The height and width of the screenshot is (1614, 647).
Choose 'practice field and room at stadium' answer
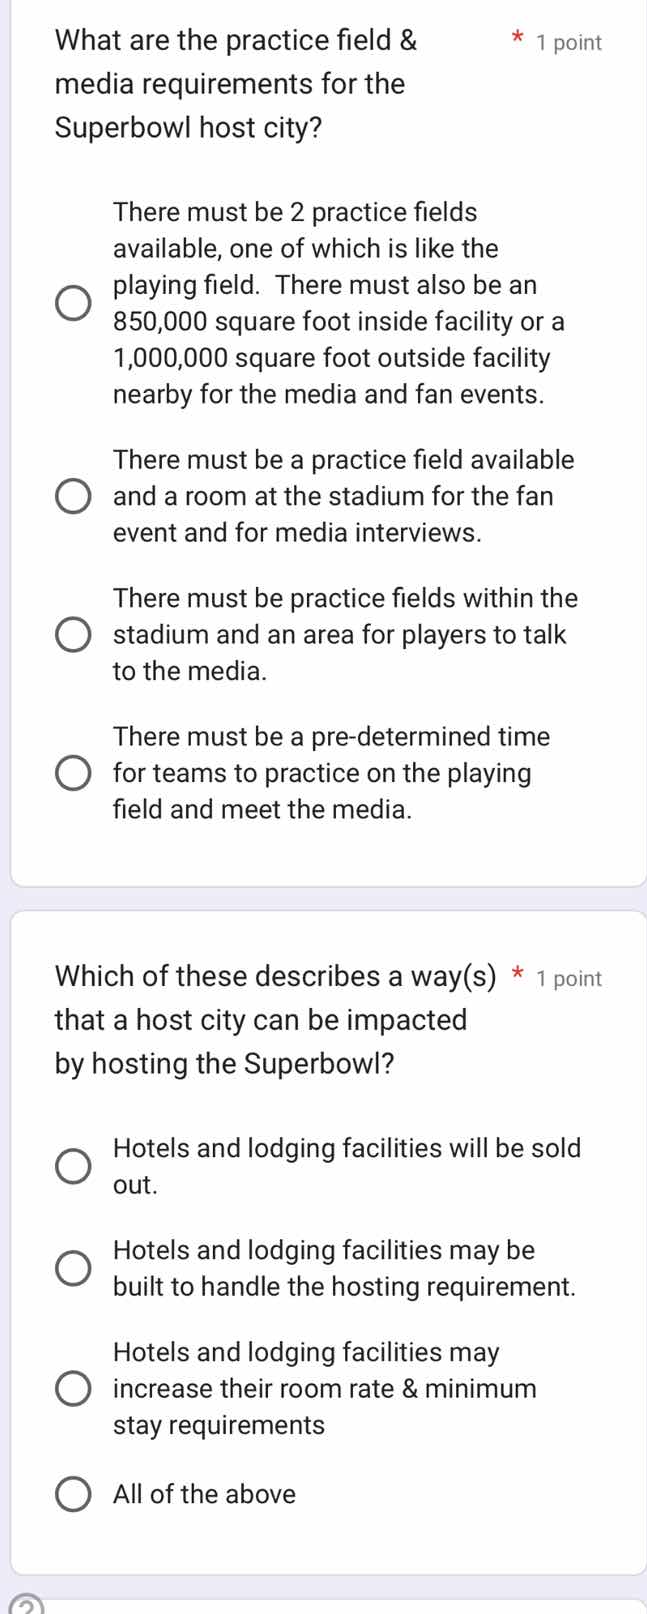[x=71, y=496]
